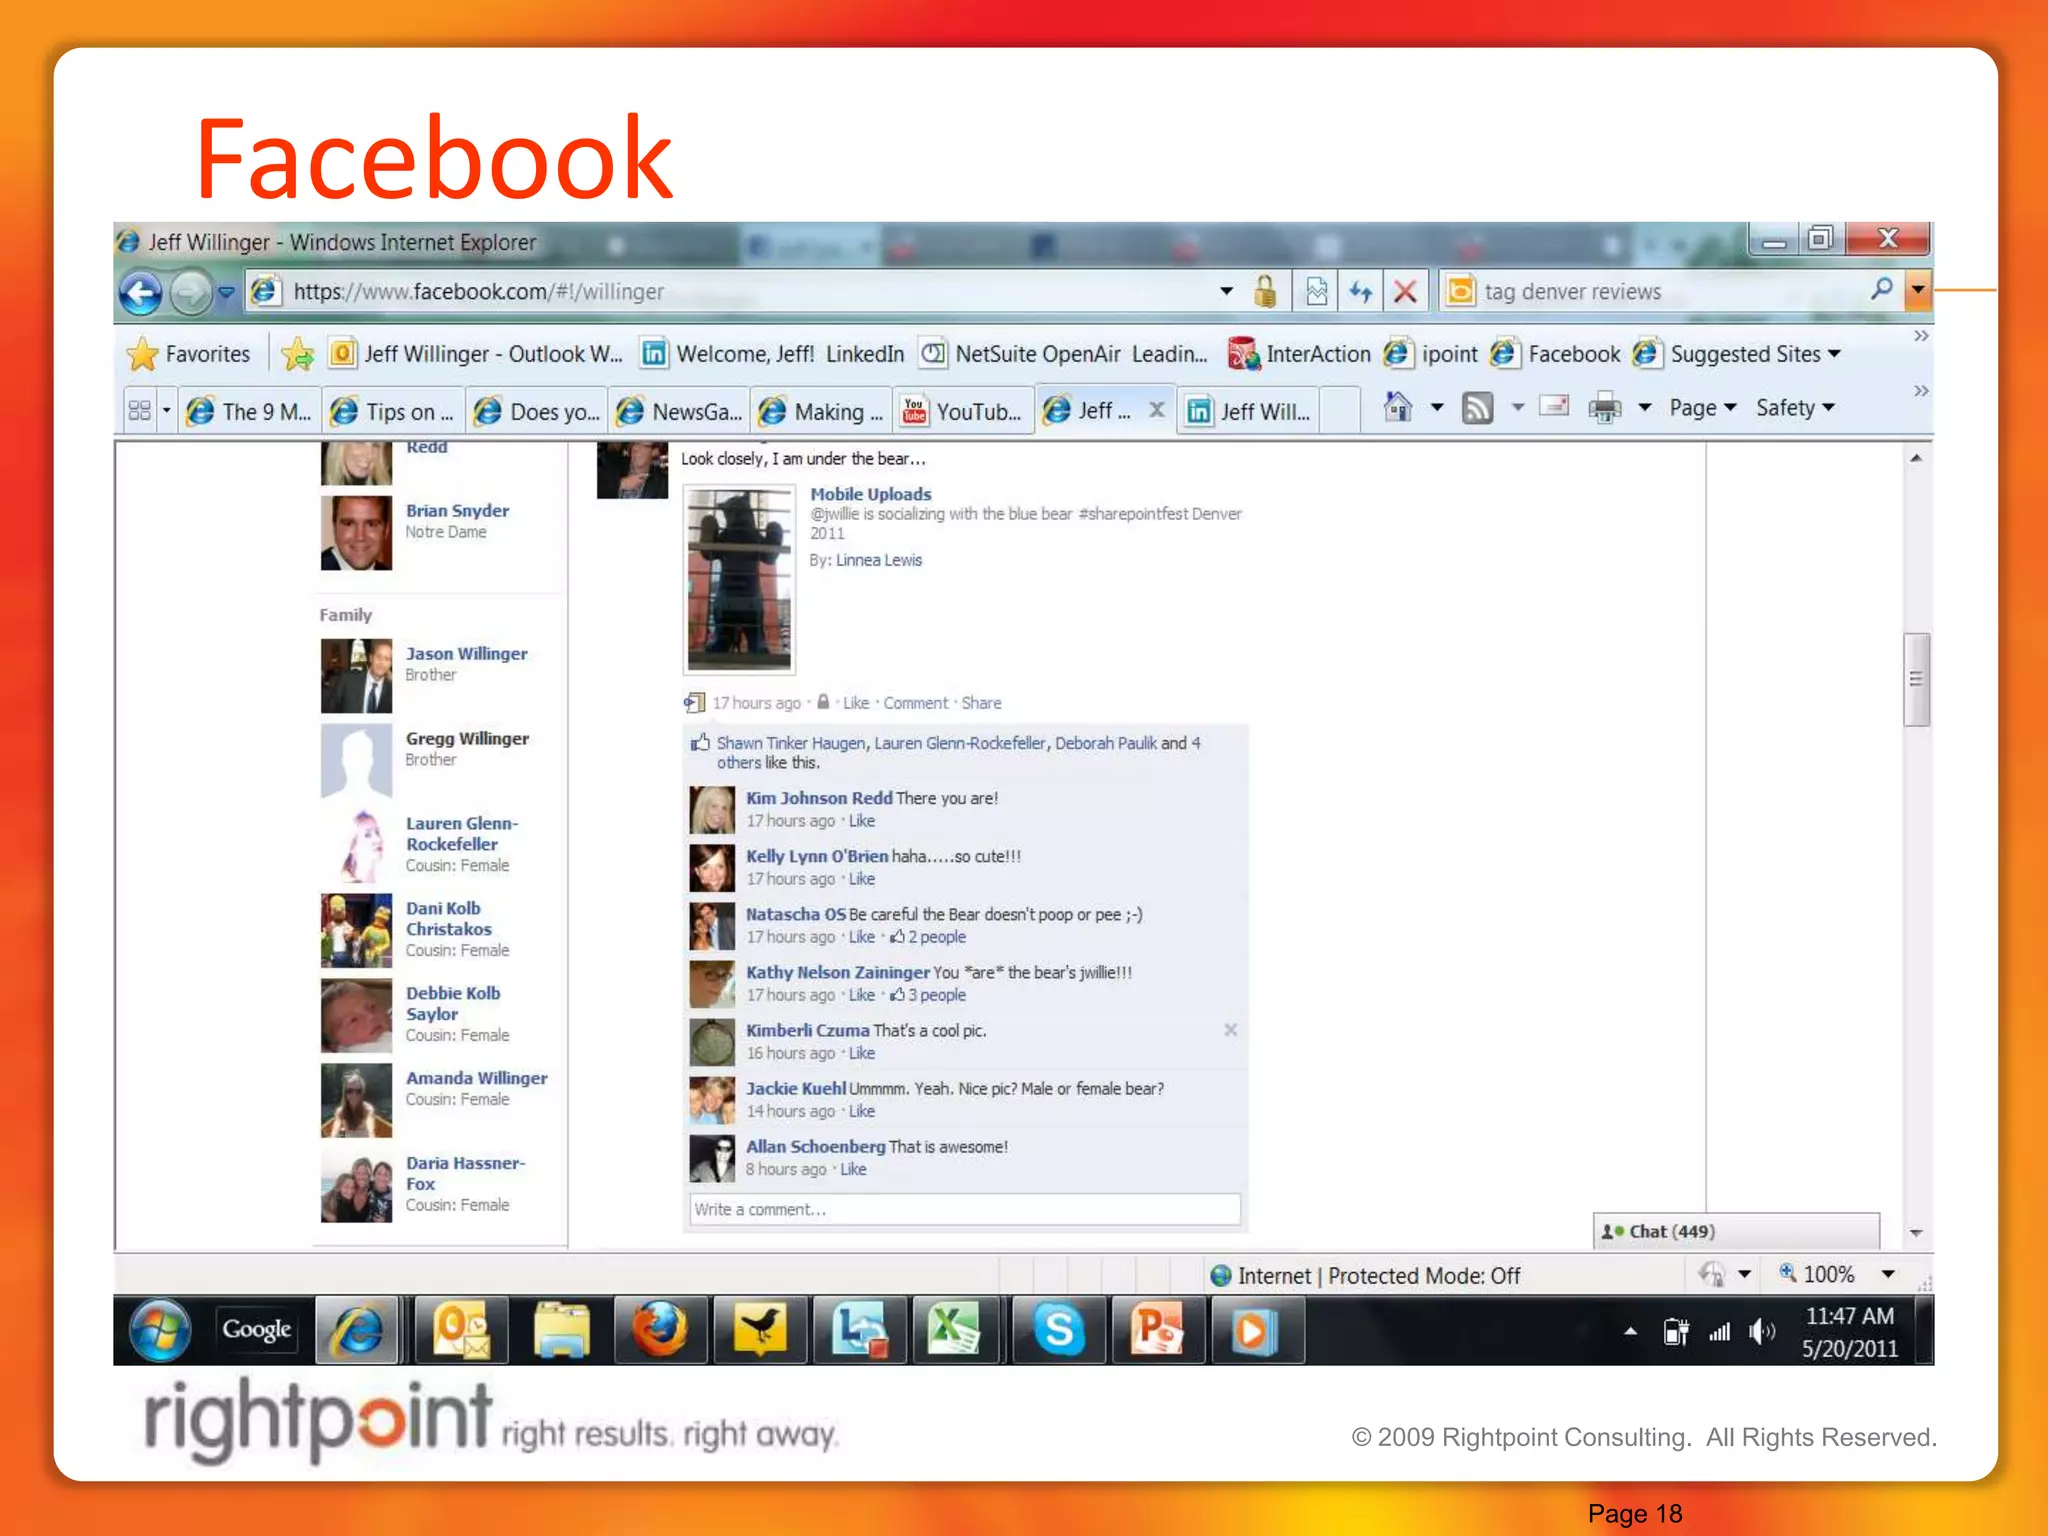
Task: Click the Write a comment field
Action: 965,1209
